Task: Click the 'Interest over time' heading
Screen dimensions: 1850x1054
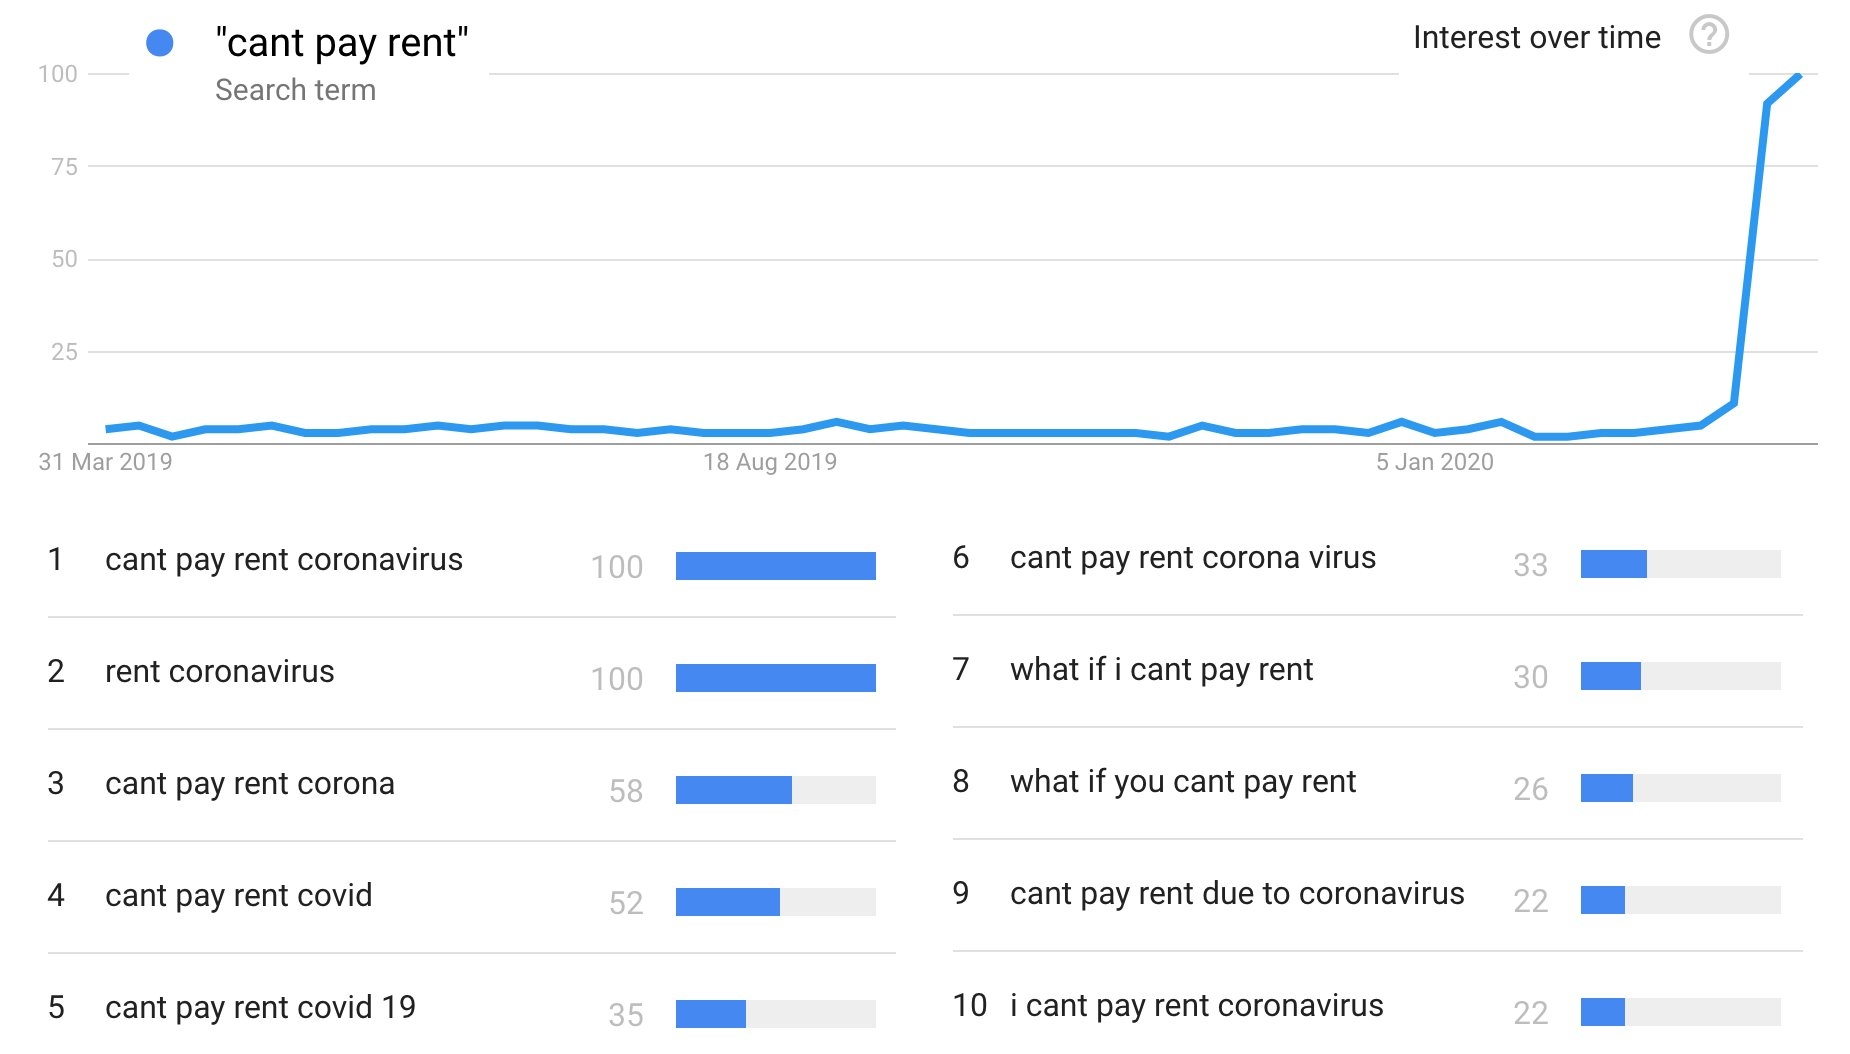Action: click(1537, 38)
